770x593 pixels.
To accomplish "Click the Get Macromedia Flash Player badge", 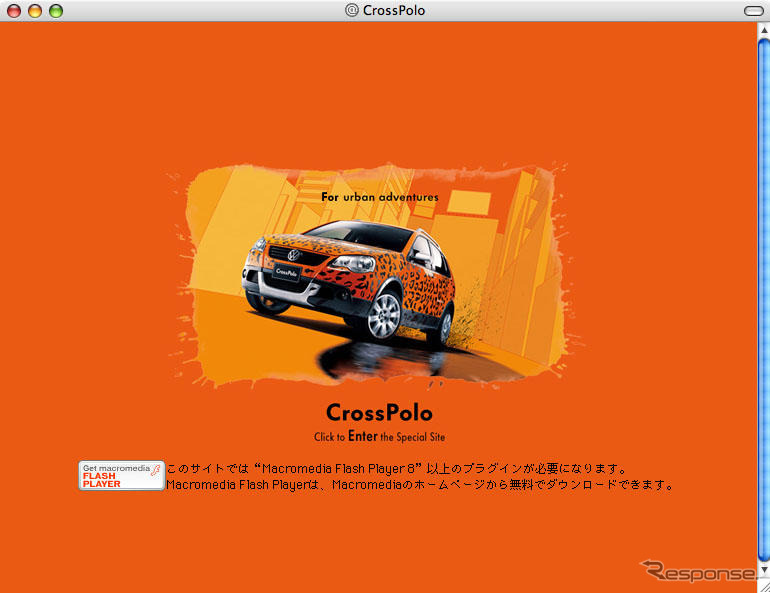I will [121, 475].
